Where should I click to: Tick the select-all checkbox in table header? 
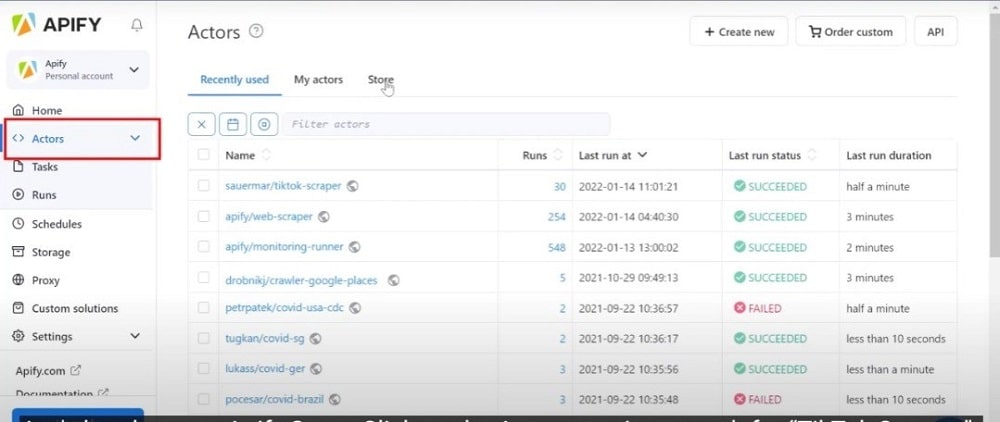coord(203,155)
